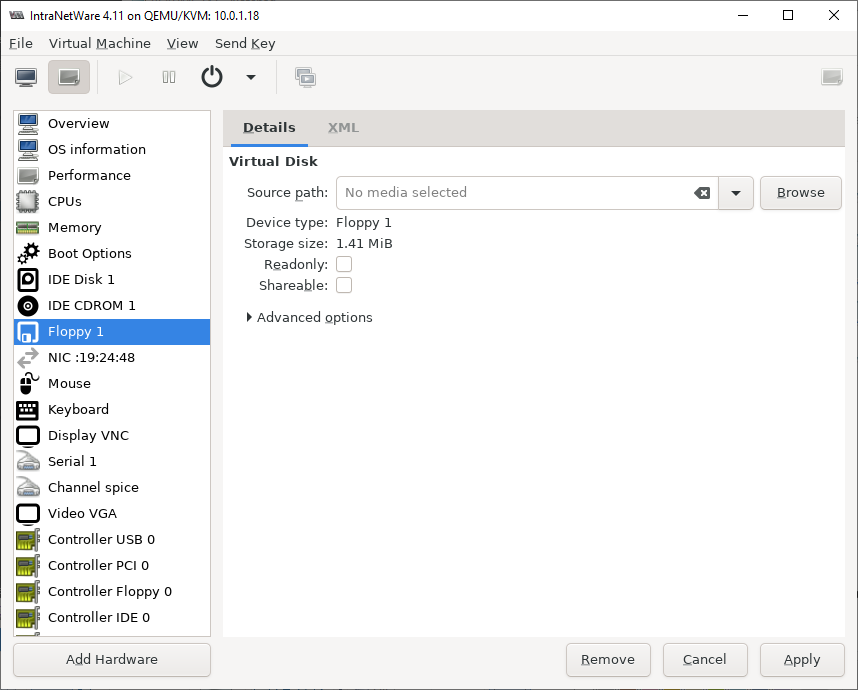Click the graphical console monitor icon
This screenshot has width=858, height=690.
(26, 77)
